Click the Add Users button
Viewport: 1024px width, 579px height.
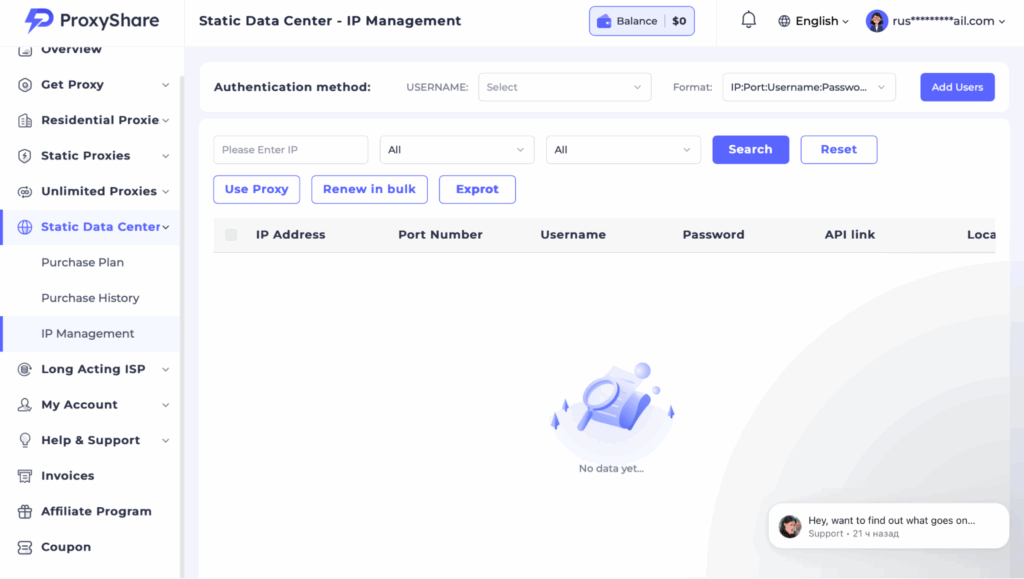coord(957,87)
